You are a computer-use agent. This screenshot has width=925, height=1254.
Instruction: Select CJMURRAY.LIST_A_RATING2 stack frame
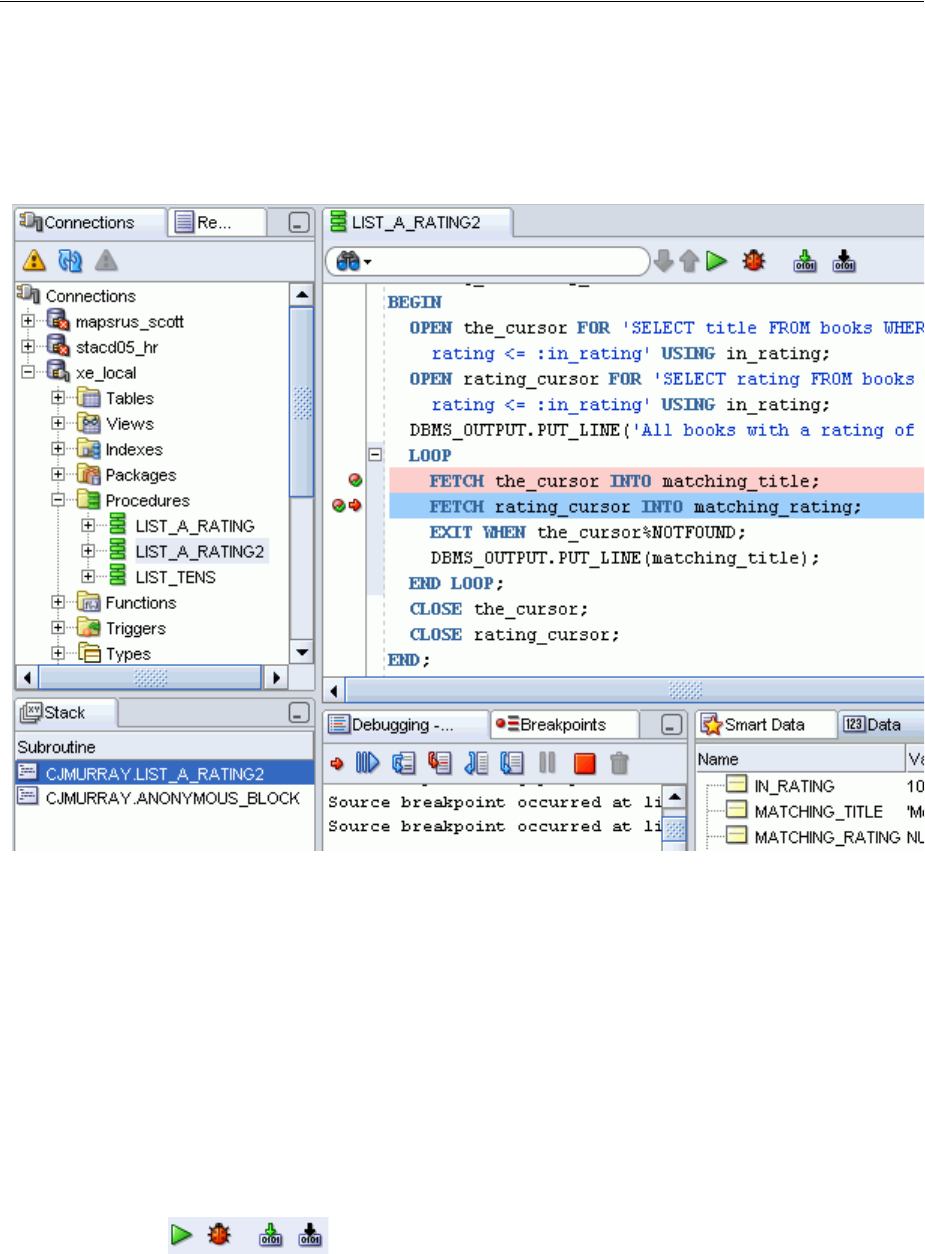(x=165, y=772)
